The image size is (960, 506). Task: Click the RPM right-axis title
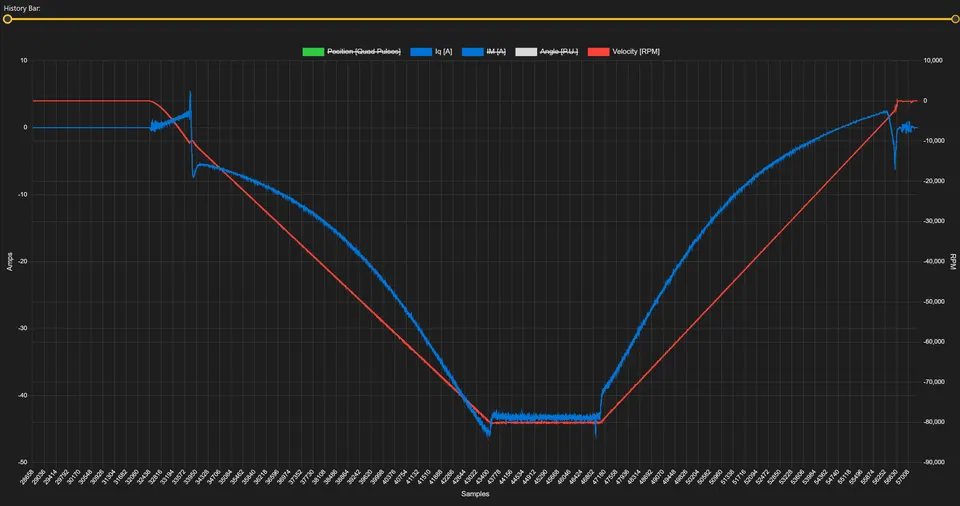coord(952,262)
